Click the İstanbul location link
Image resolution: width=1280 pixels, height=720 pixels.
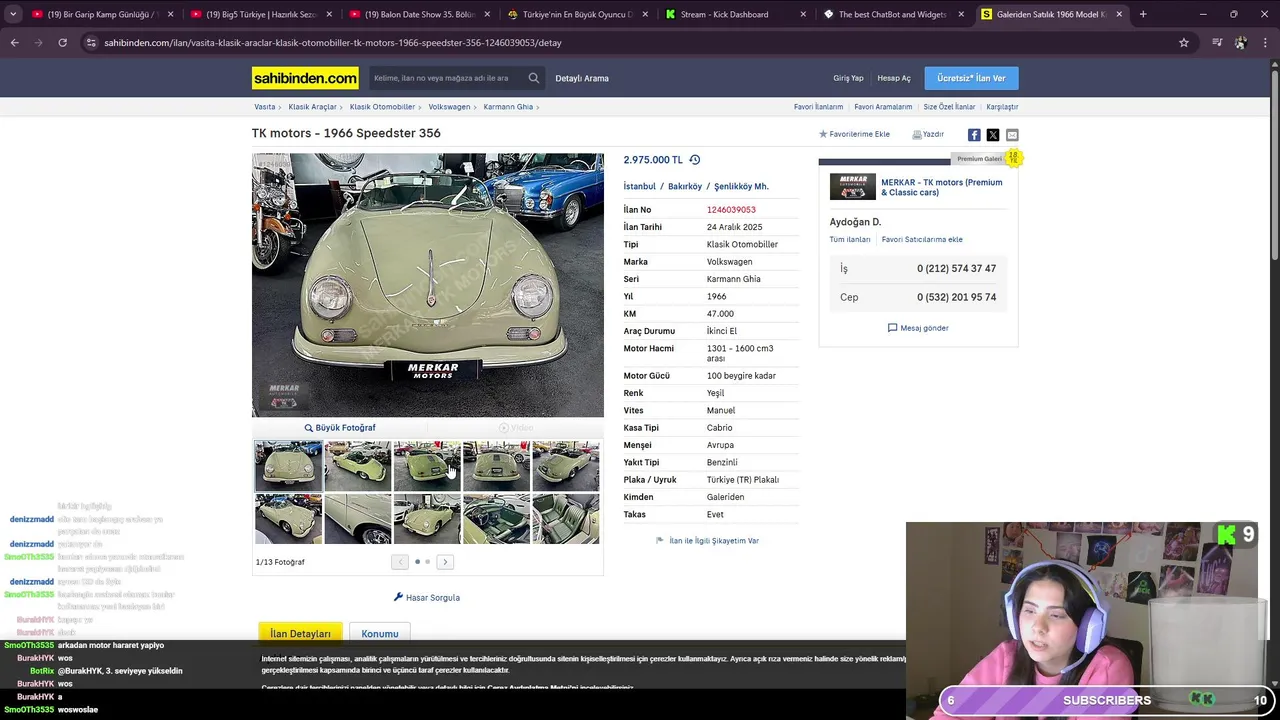pos(640,187)
